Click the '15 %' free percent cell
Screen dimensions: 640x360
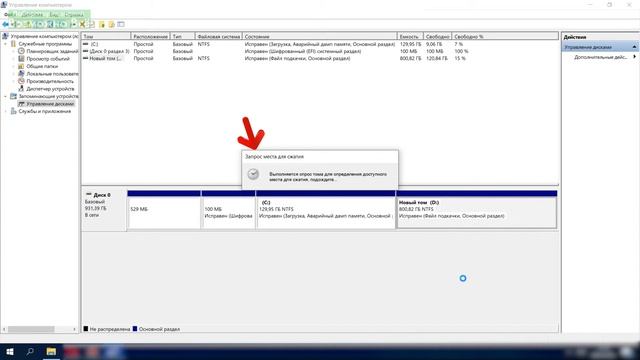click(x=460, y=58)
